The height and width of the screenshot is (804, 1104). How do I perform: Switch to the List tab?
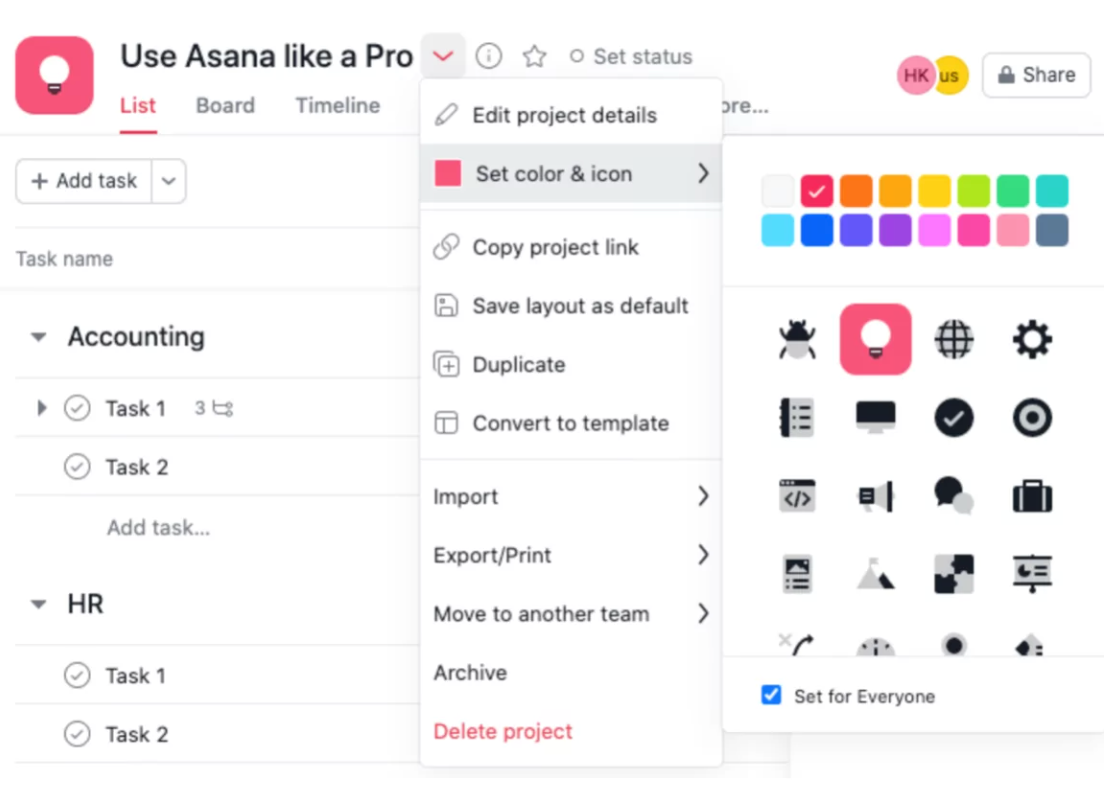[x=138, y=106]
